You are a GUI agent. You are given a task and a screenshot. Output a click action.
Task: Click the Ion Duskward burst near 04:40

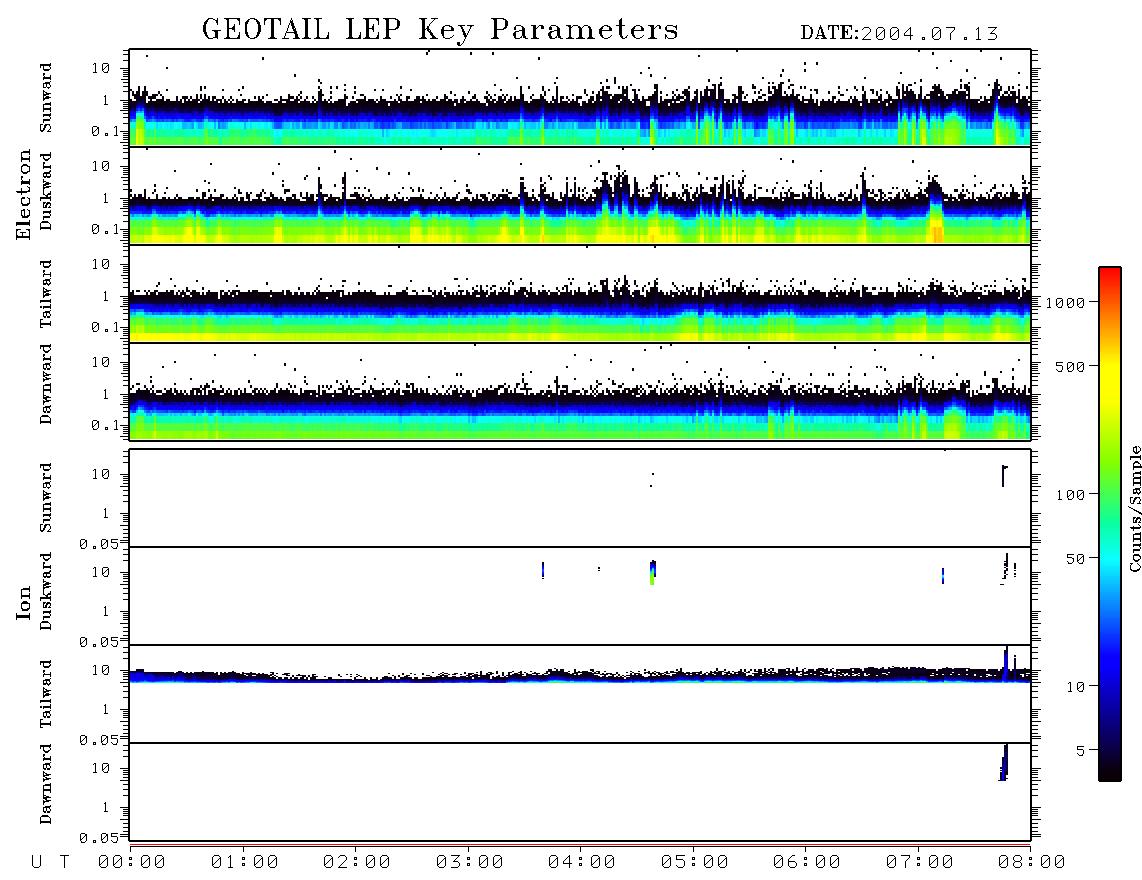click(x=653, y=573)
